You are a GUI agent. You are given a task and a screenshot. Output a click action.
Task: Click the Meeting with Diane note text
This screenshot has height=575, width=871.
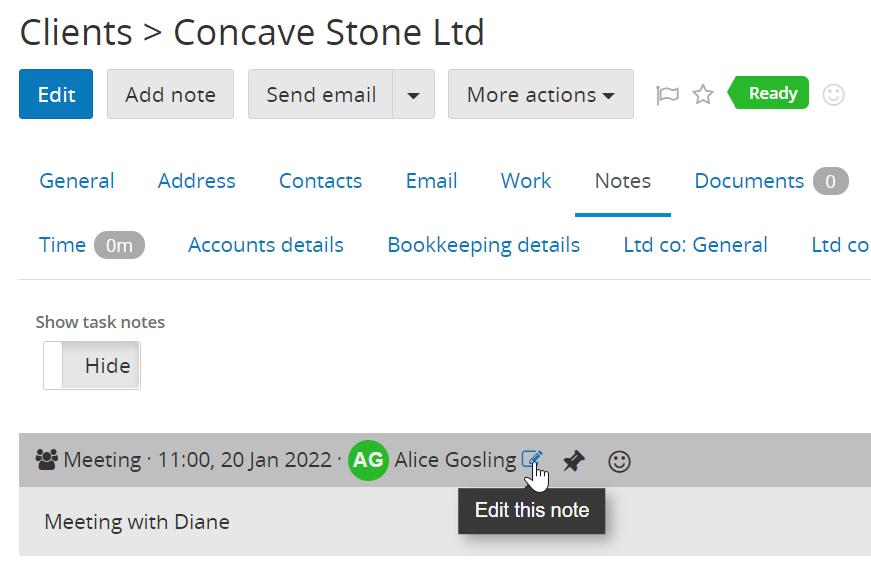click(x=137, y=522)
